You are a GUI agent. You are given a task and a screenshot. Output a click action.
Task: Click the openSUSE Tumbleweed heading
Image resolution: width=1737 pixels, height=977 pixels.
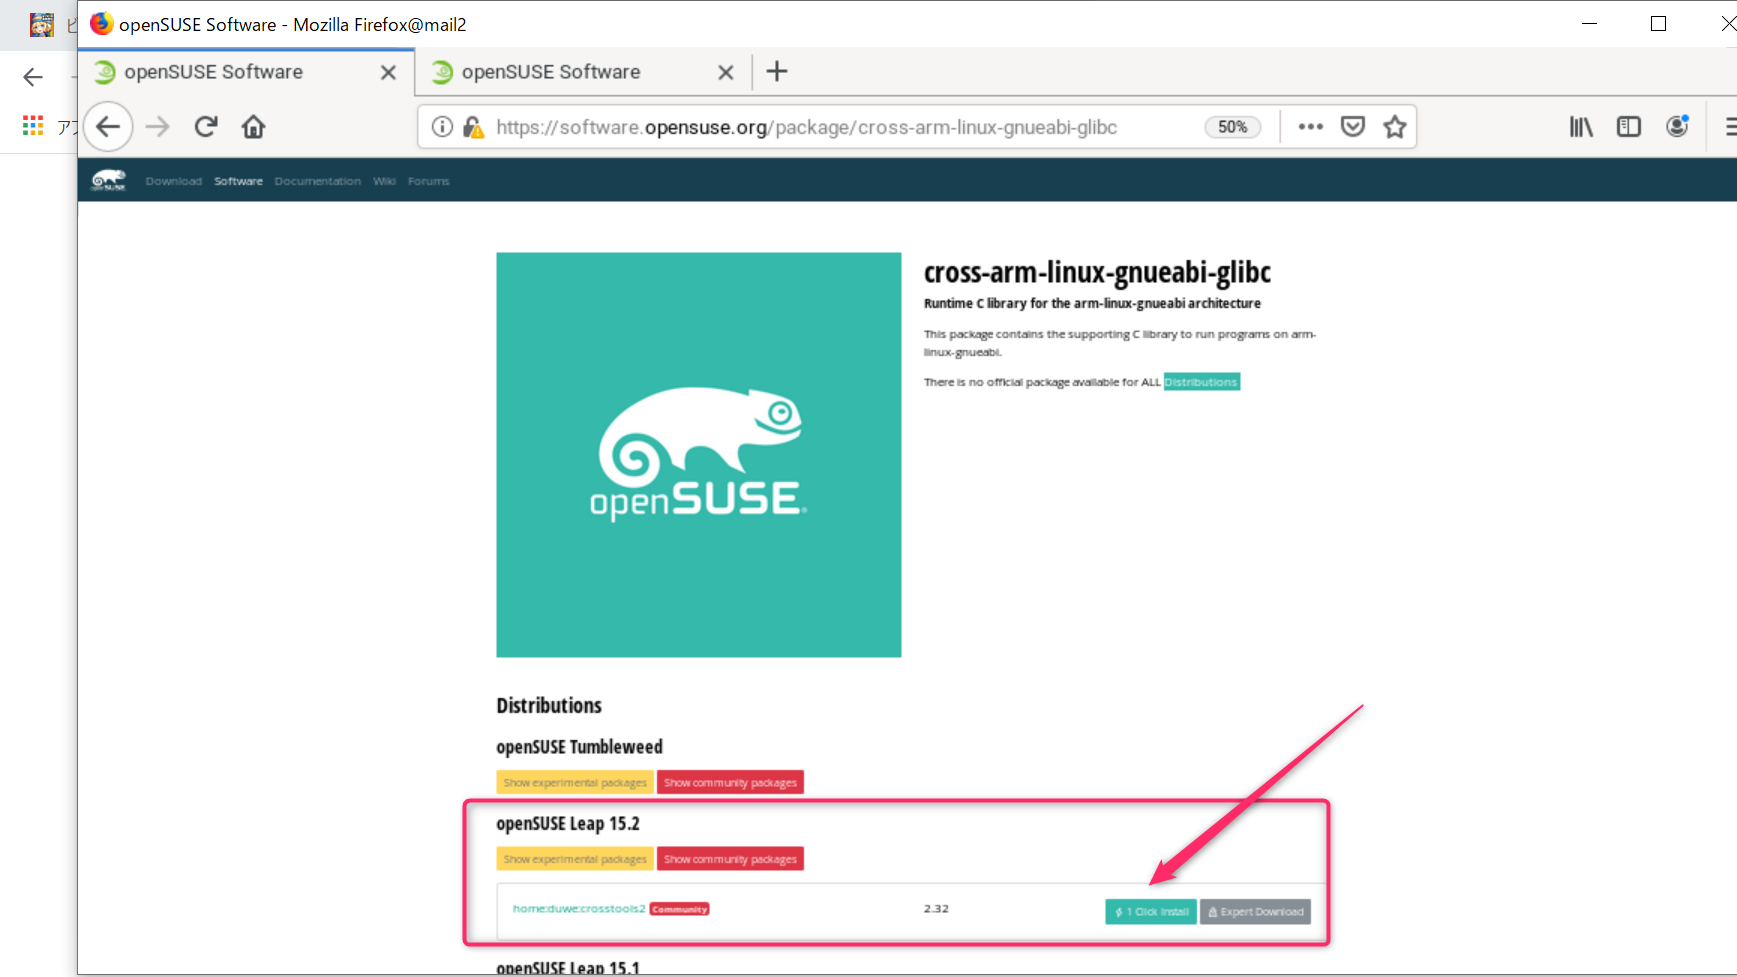[579, 747]
